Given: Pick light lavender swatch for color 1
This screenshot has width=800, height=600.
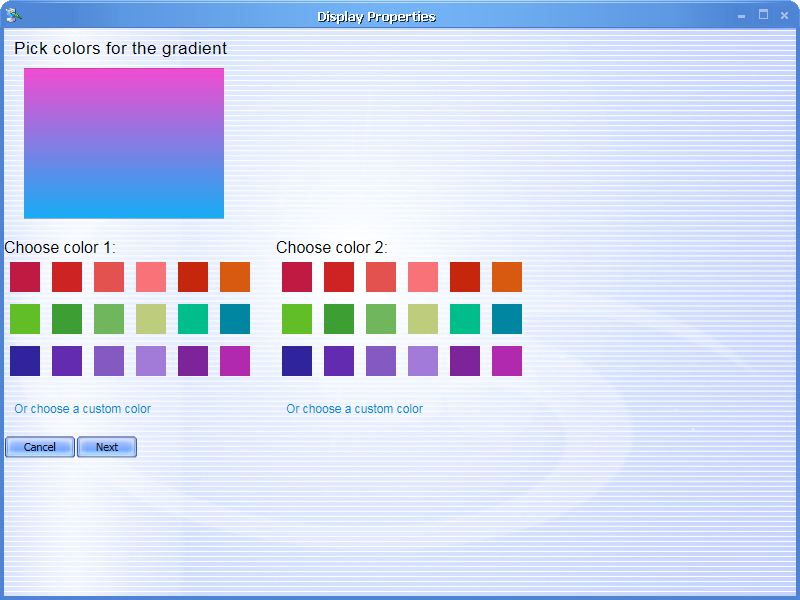Looking at the screenshot, I should click(x=151, y=361).
